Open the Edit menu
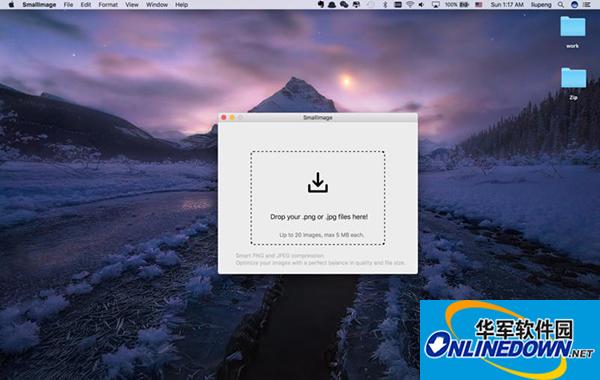This screenshot has height=380, width=600. tap(86, 5)
